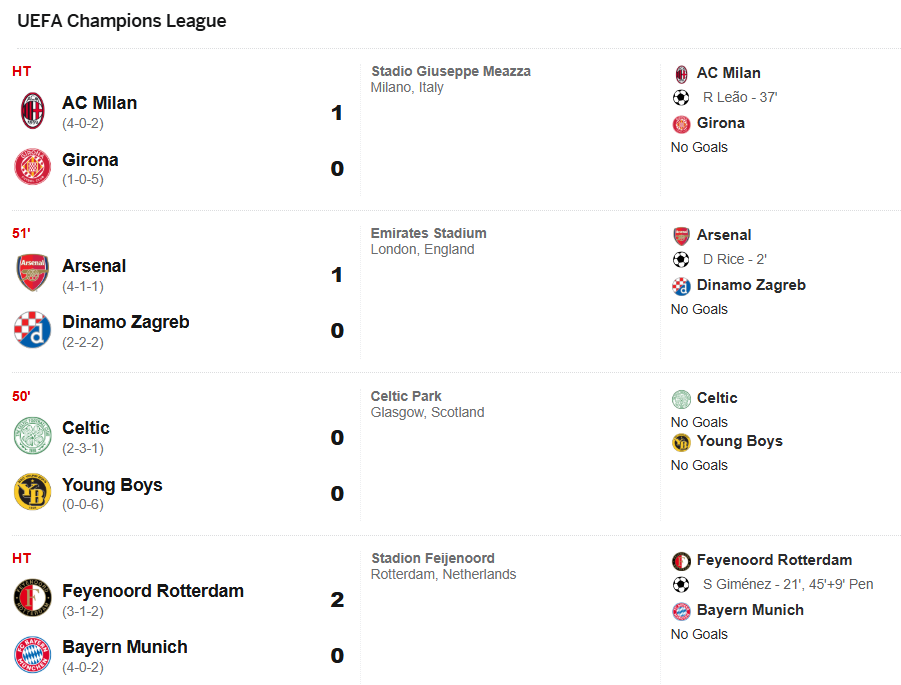901x685 pixels.
Task: Click the Emirates Stadium venue name
Action: pos(428,233)
